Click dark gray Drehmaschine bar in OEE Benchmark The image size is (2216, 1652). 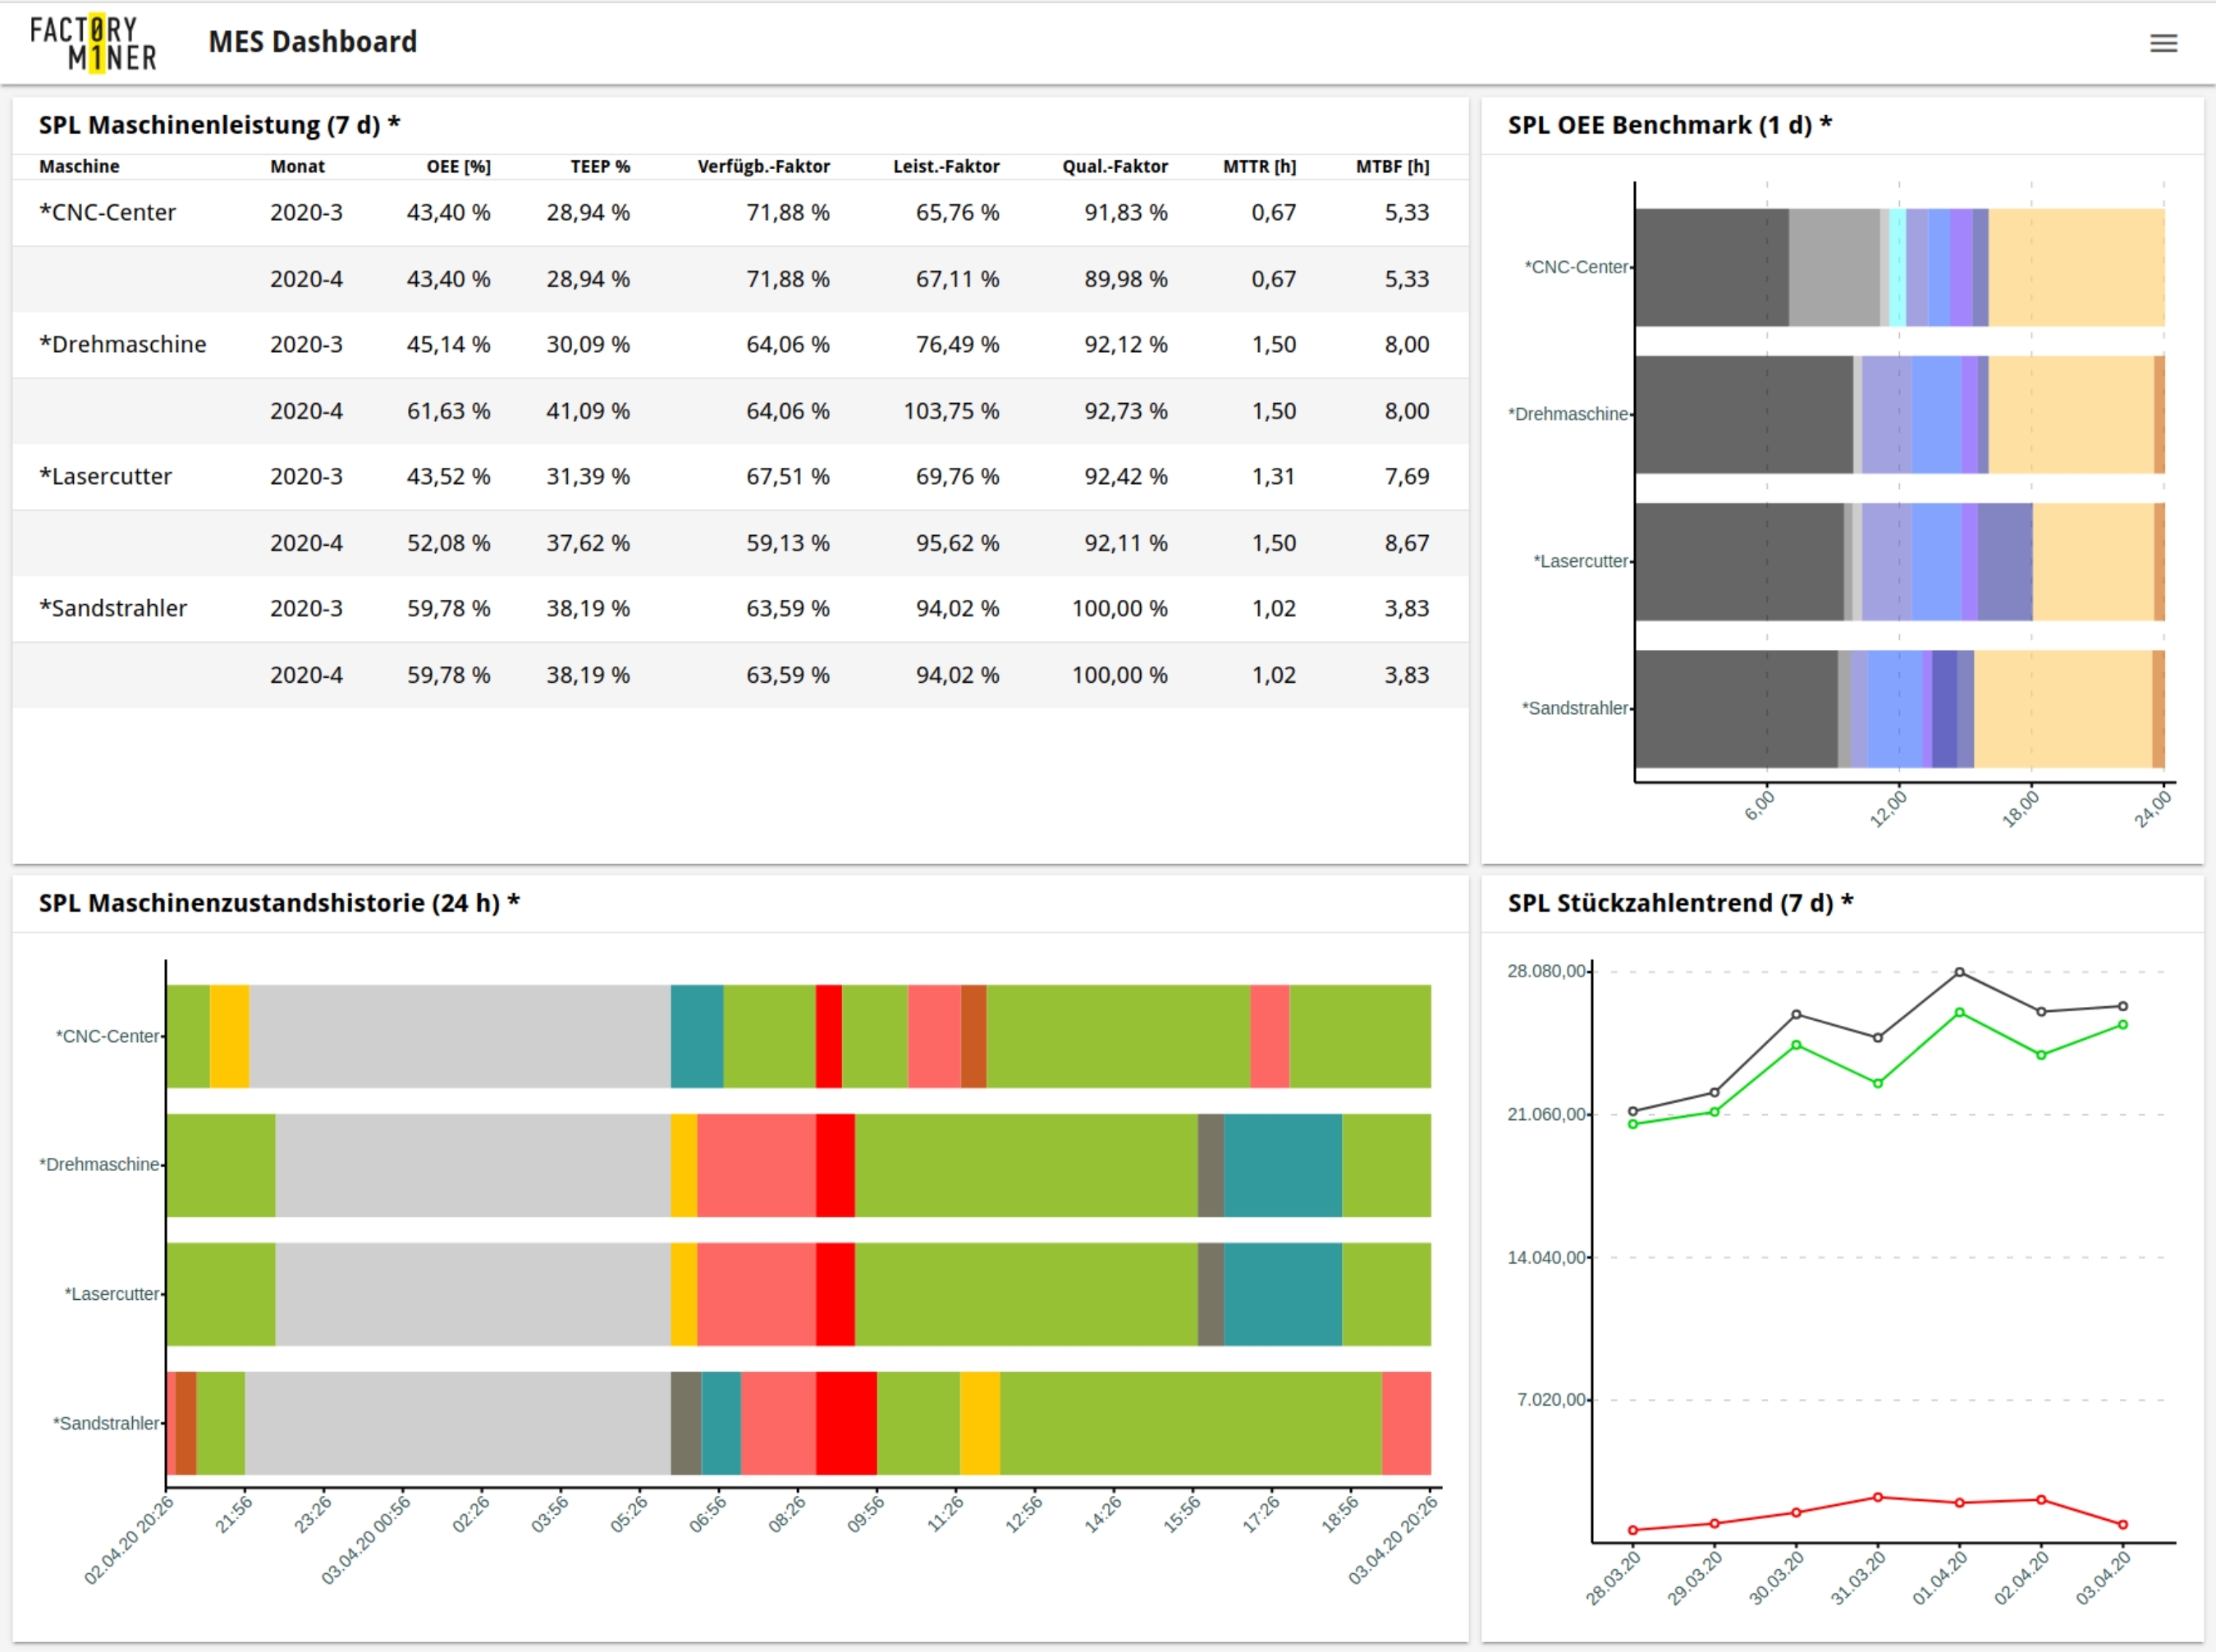[x=1743, y=414]
